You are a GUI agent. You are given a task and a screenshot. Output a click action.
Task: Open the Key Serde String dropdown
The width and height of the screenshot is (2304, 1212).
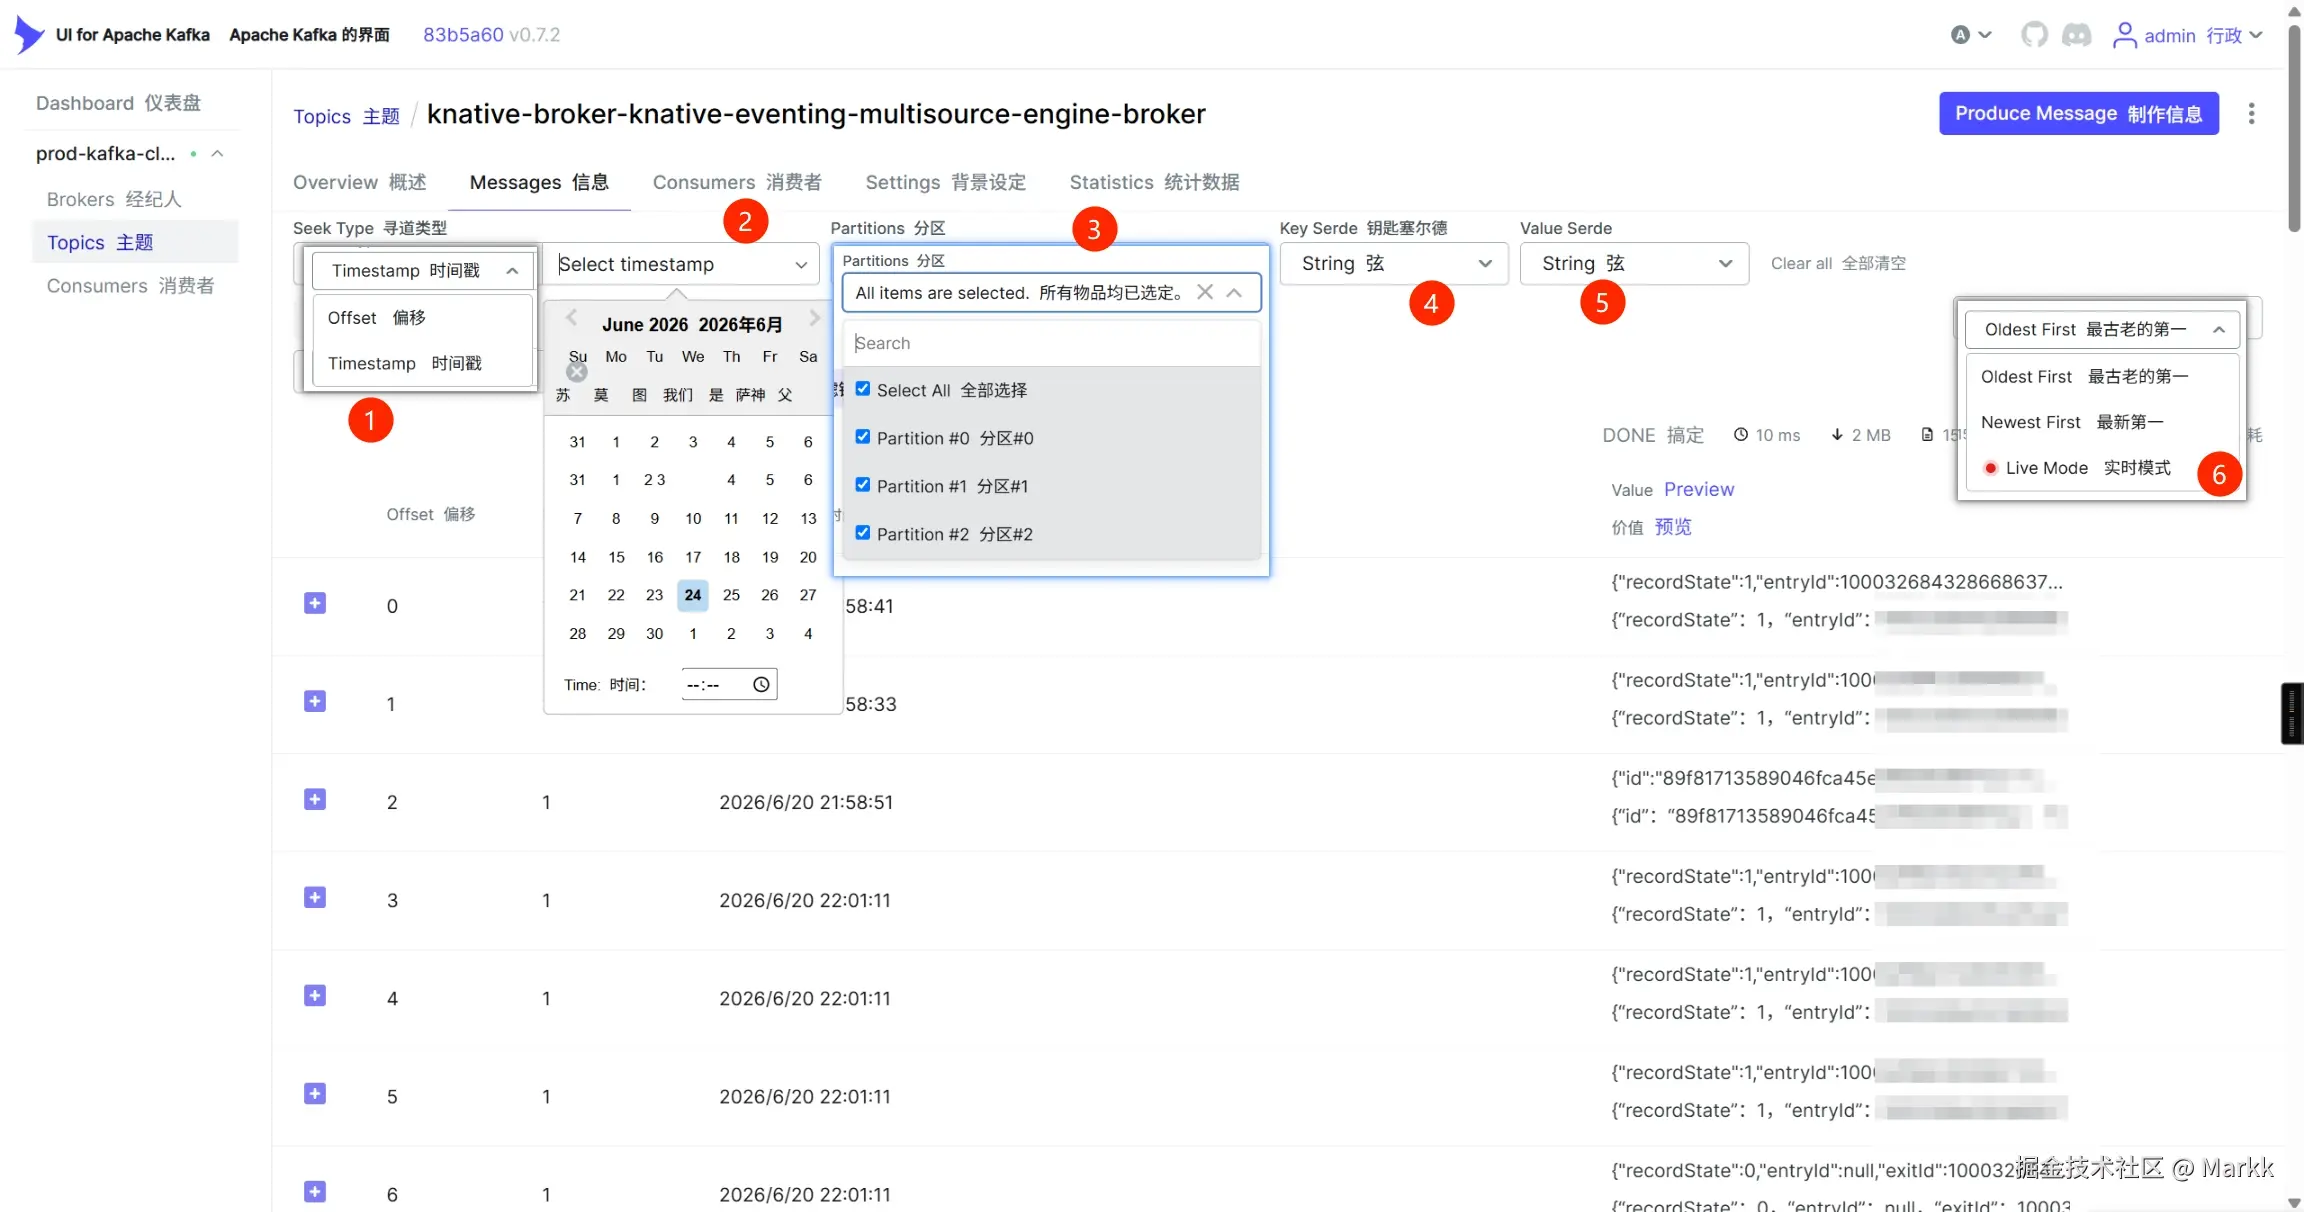coord(1394,263)
